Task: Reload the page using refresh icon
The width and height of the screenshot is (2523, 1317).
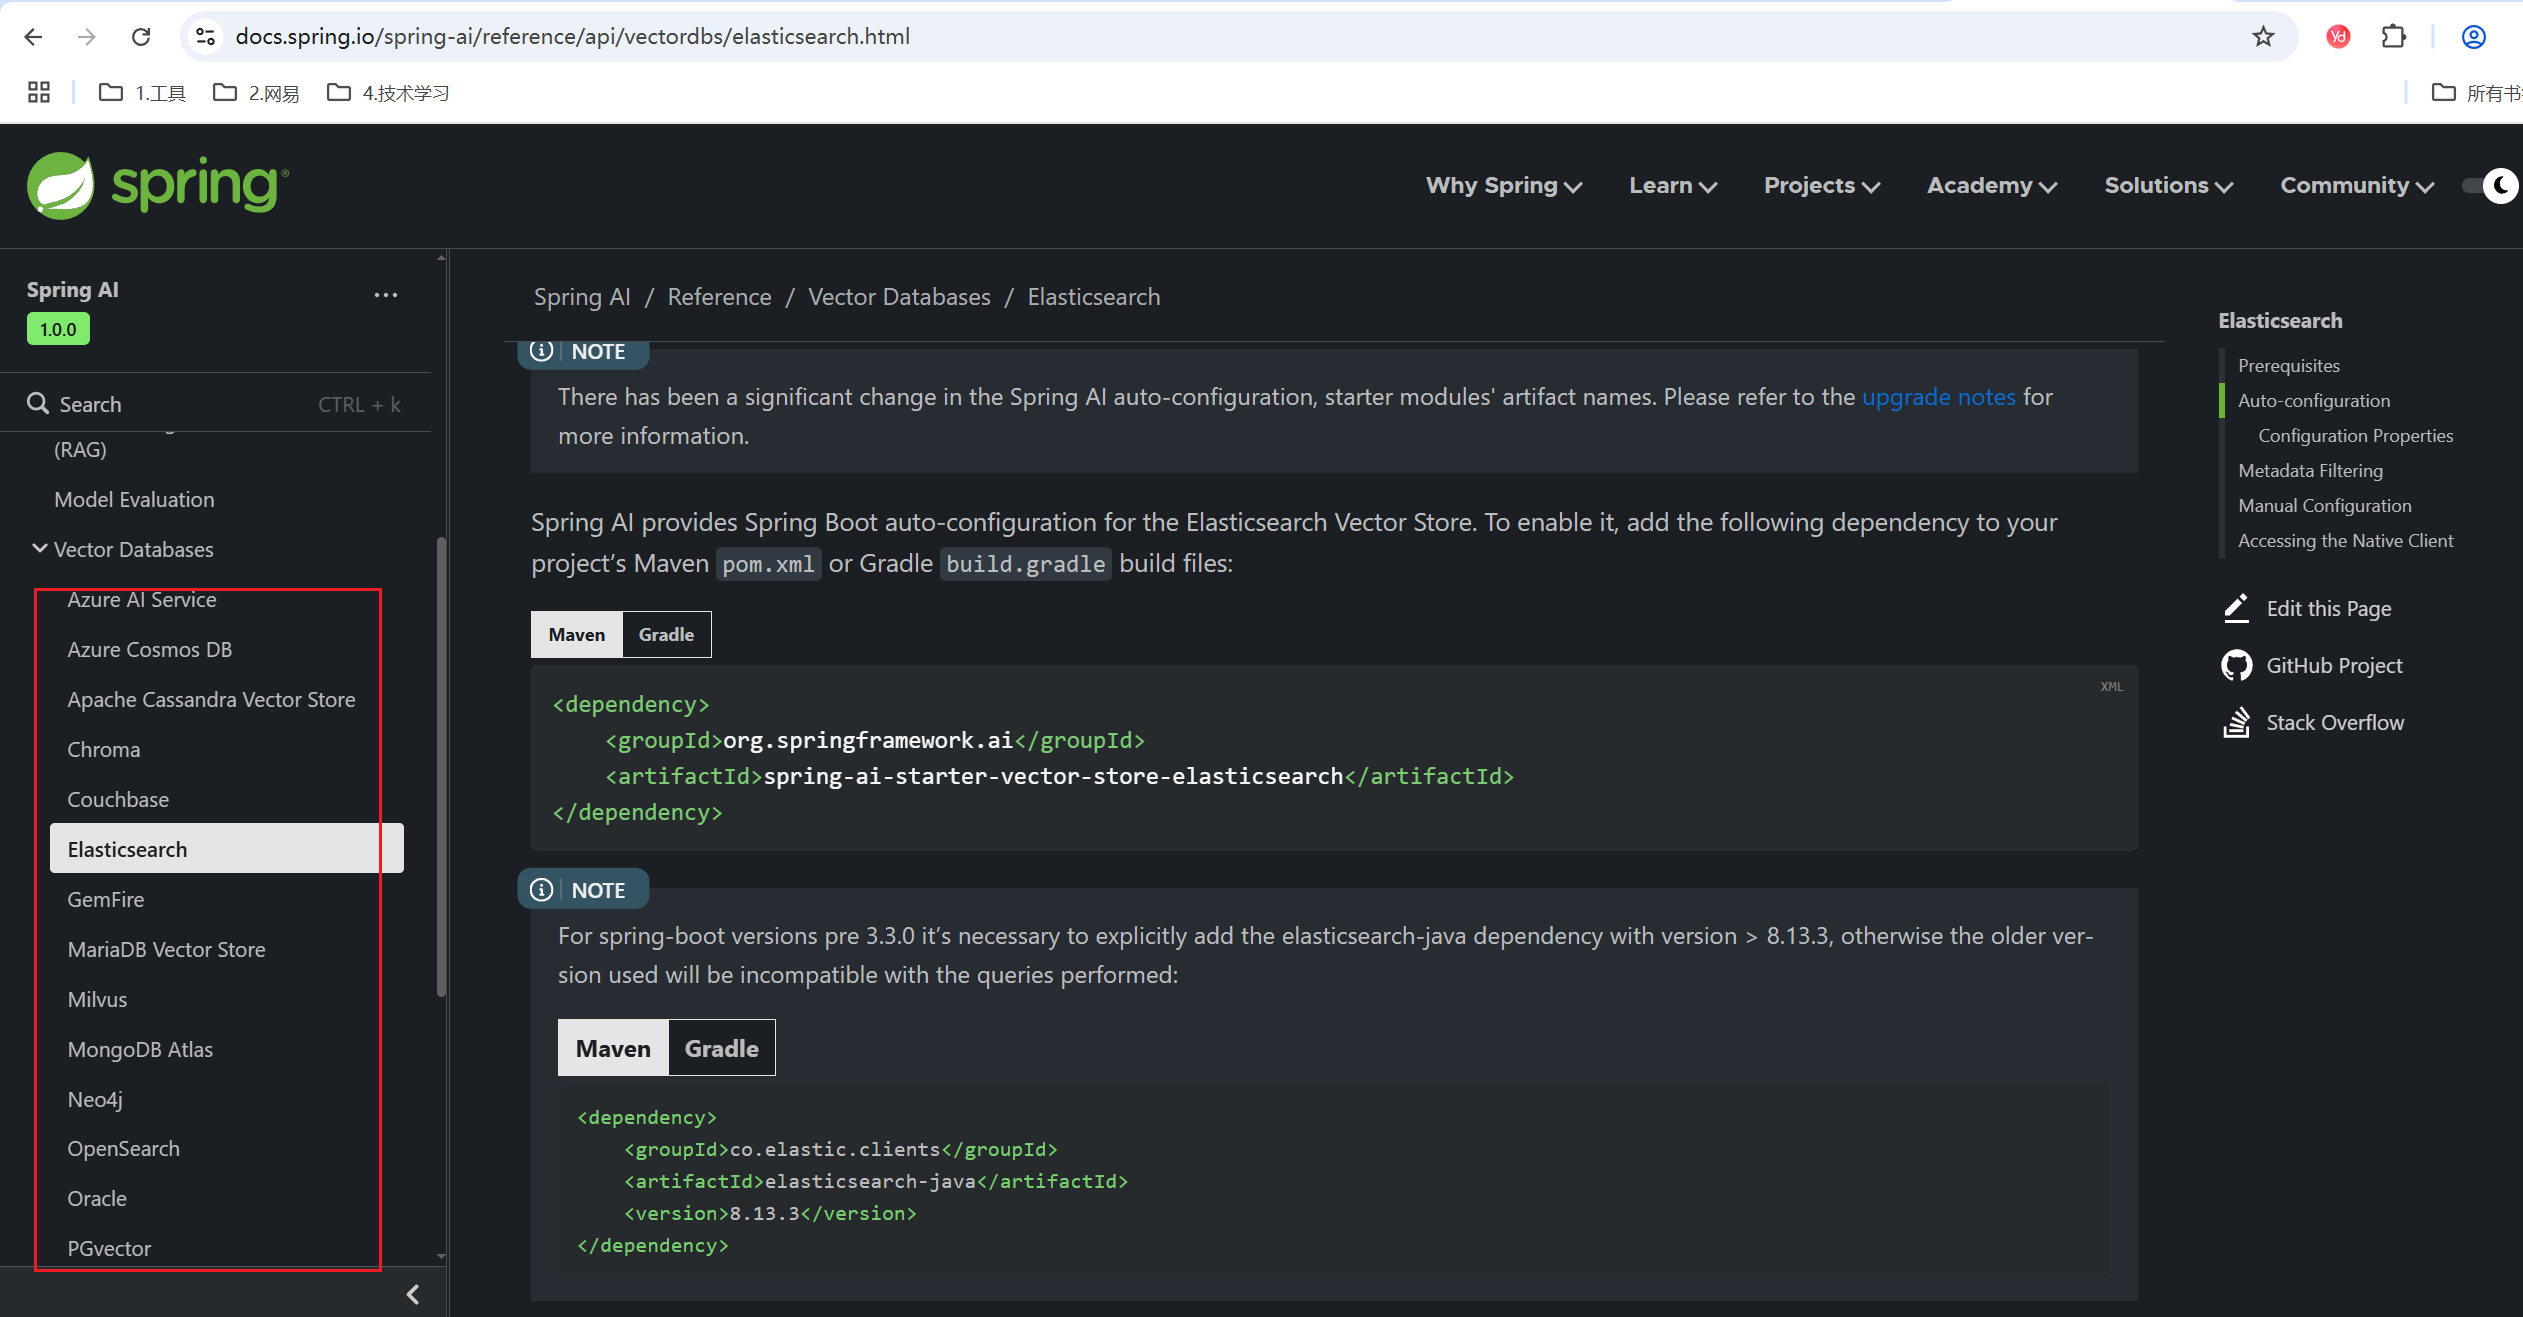Action: [141, 37]
